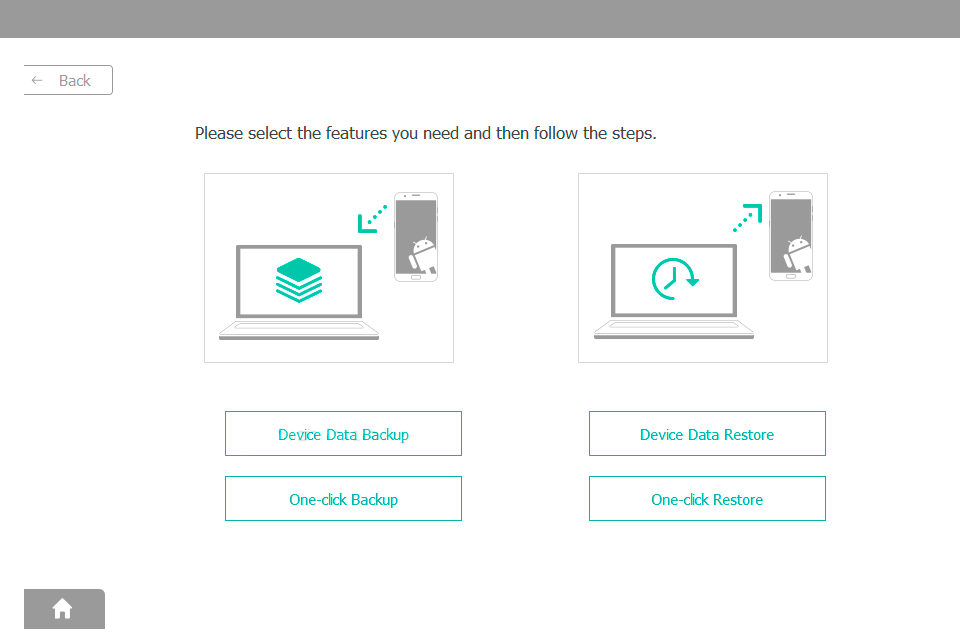Start a Device Data Backup
This screenshot has width=960, height=640.
pos(343,433)
